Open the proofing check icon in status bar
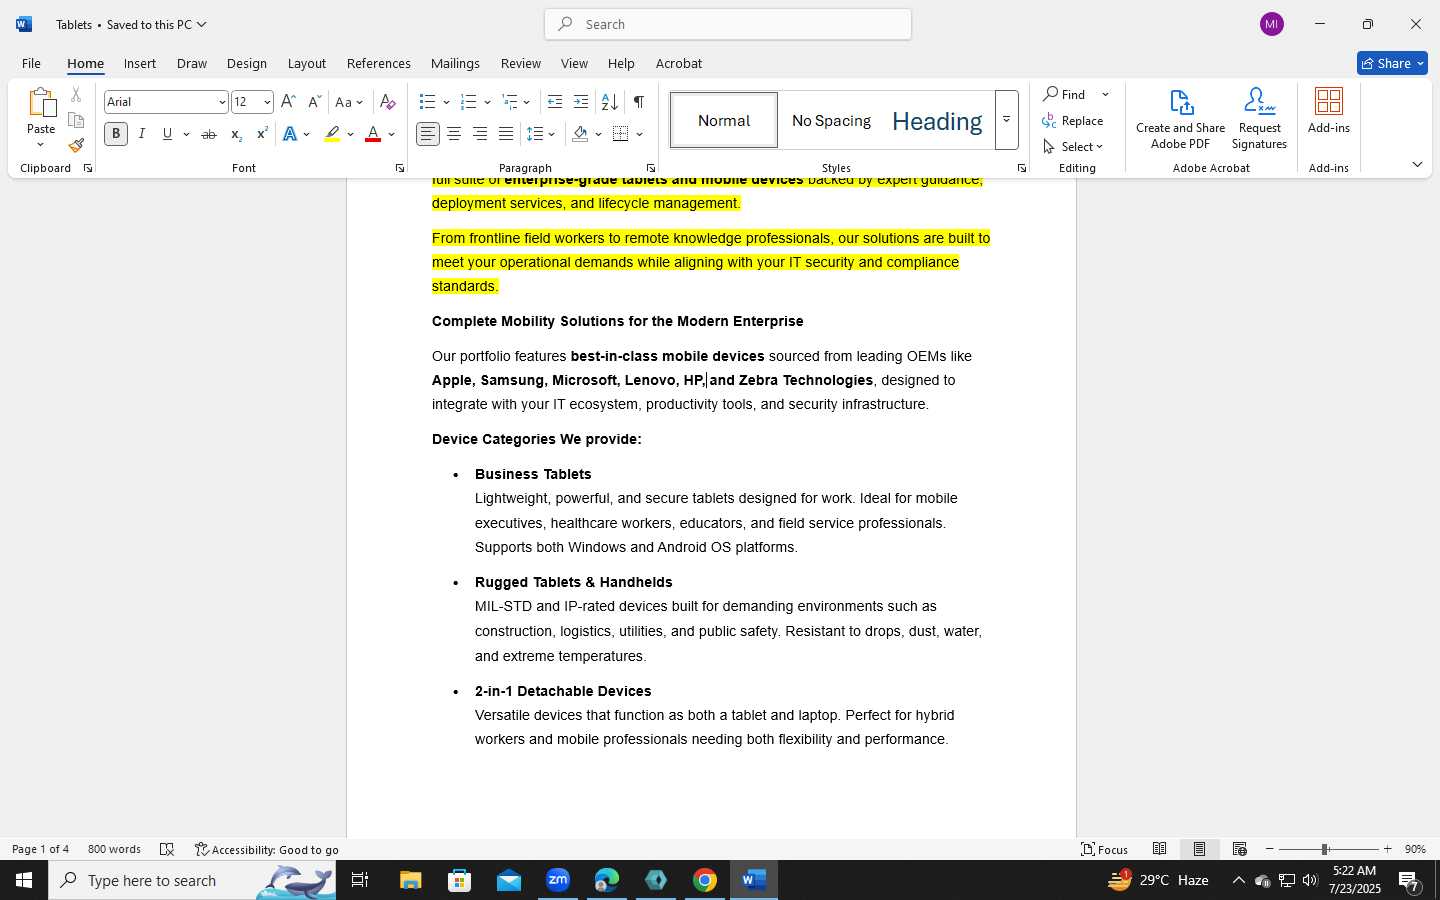 coord(167,849)
